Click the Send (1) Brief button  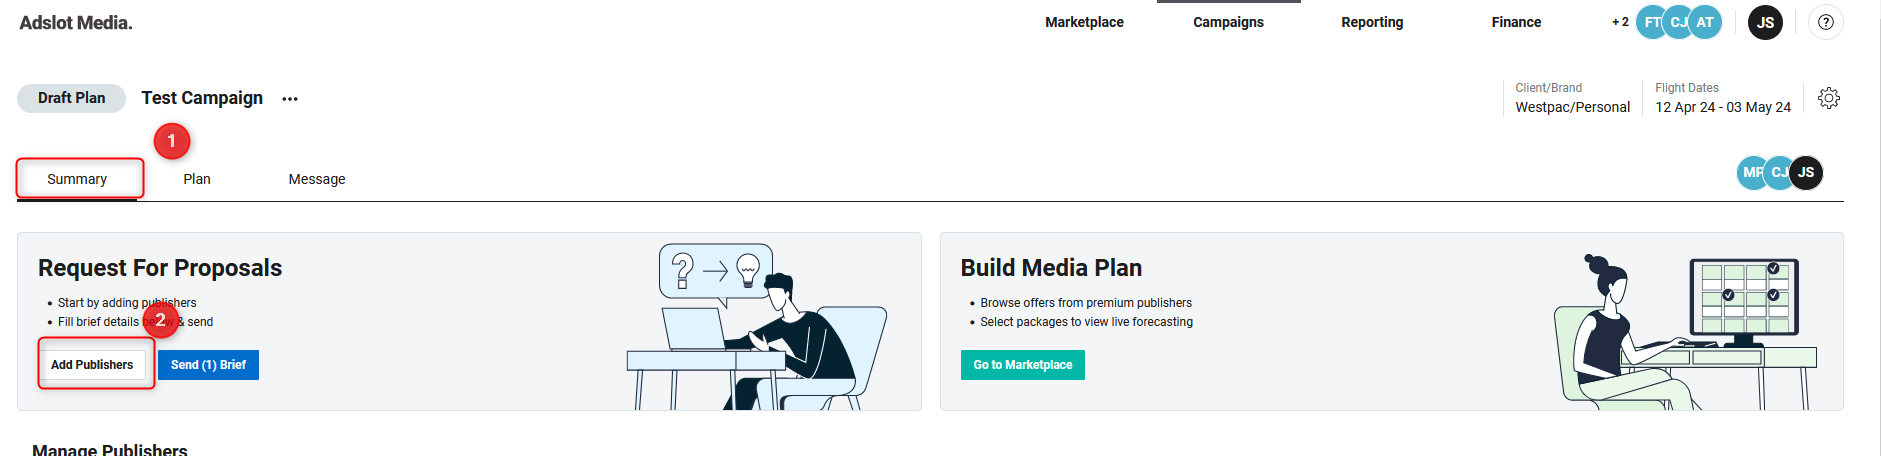coord(208,365)
